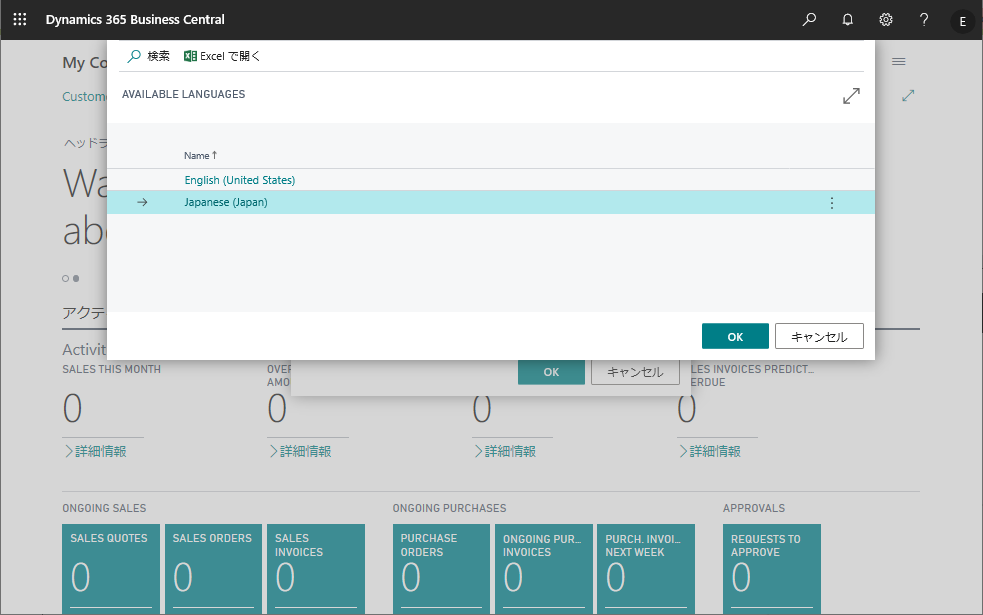This screenshot has height=615, width=983.
Task: Click the row selector arrow for Japanese
Action: (142, 202)
